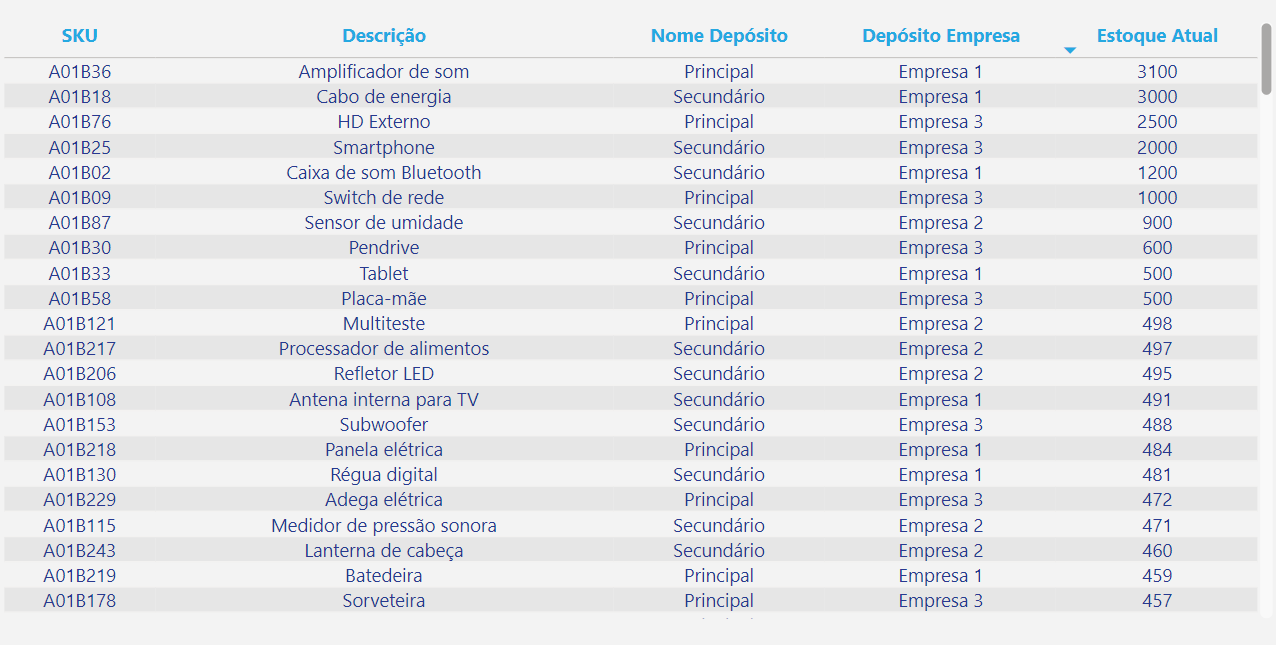The width and height of the screenshot is (1276, 645).
Task: Select the Tablet description cell
Action: [x=383, y=272]
